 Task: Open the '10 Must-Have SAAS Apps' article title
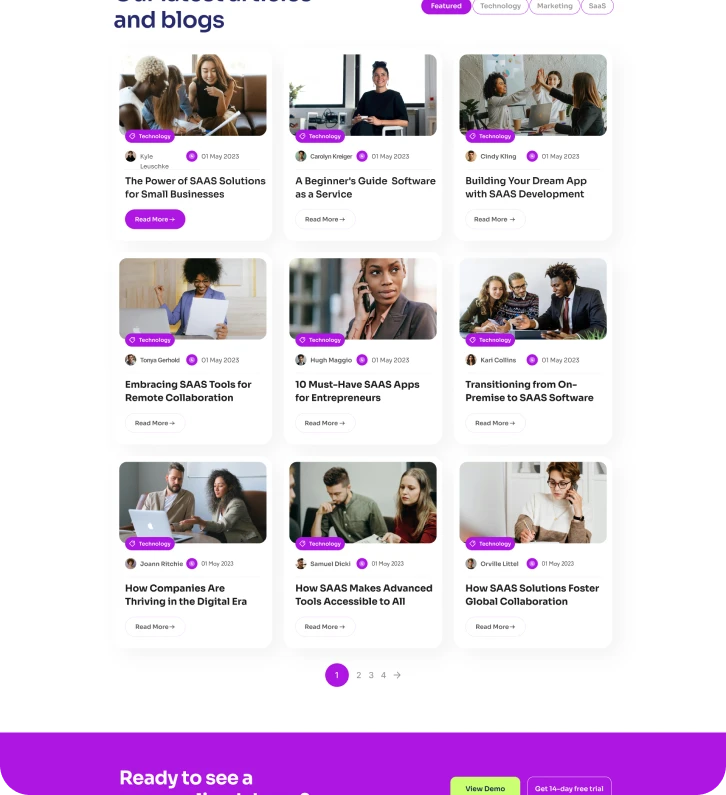357,391
